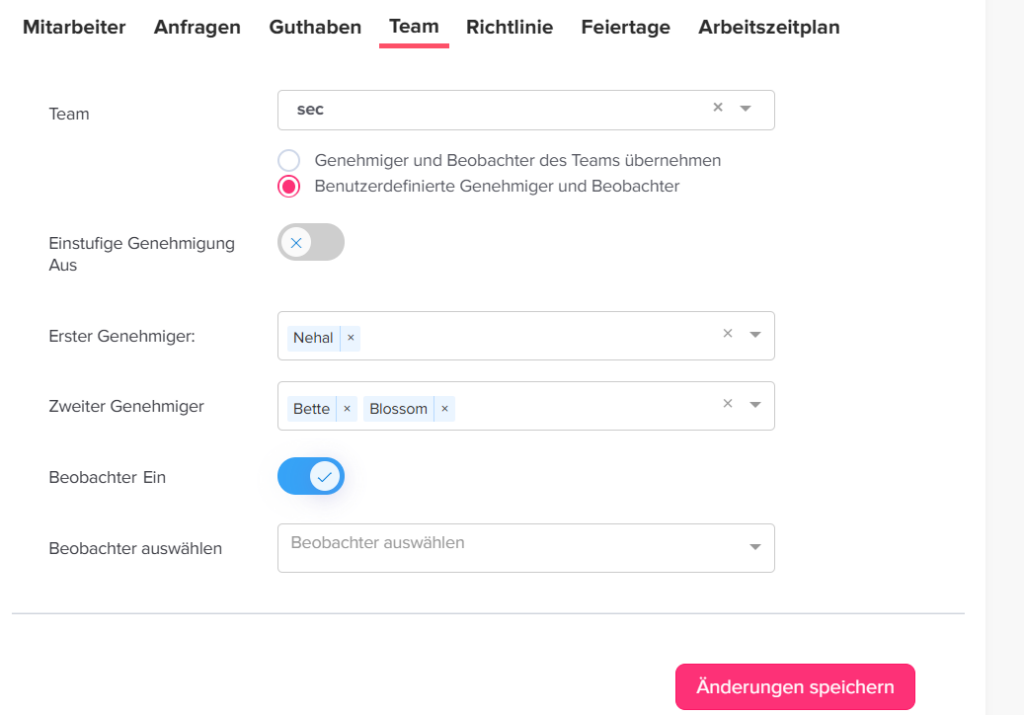
Task: Open the Beobachter auswählen dropdown
Action: pos(755,547)
